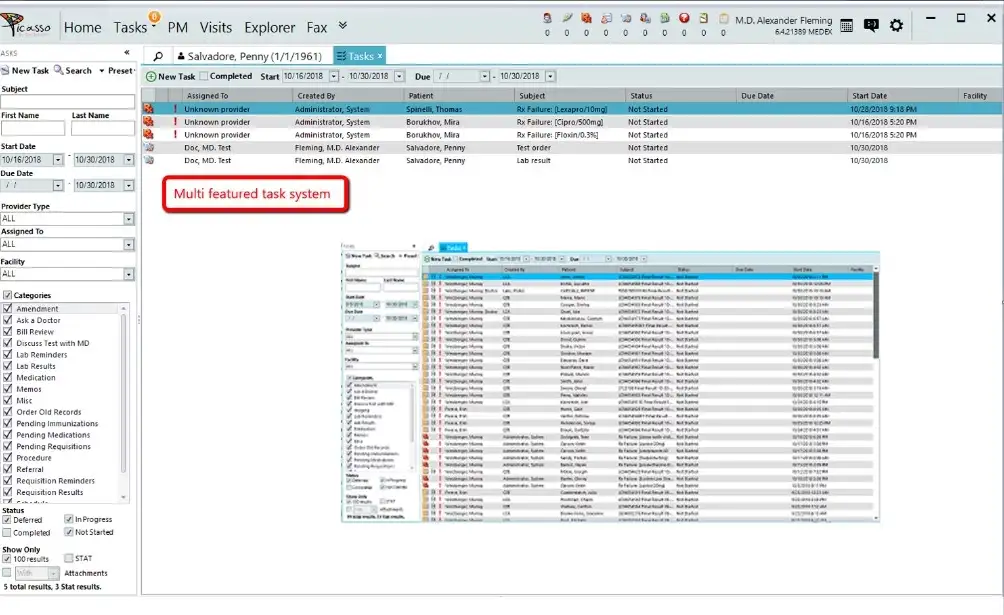The height and width of the screenshot is (615, 1004).
Task: Open the messaging icon in top toolbar
Action: coord(871,24)
